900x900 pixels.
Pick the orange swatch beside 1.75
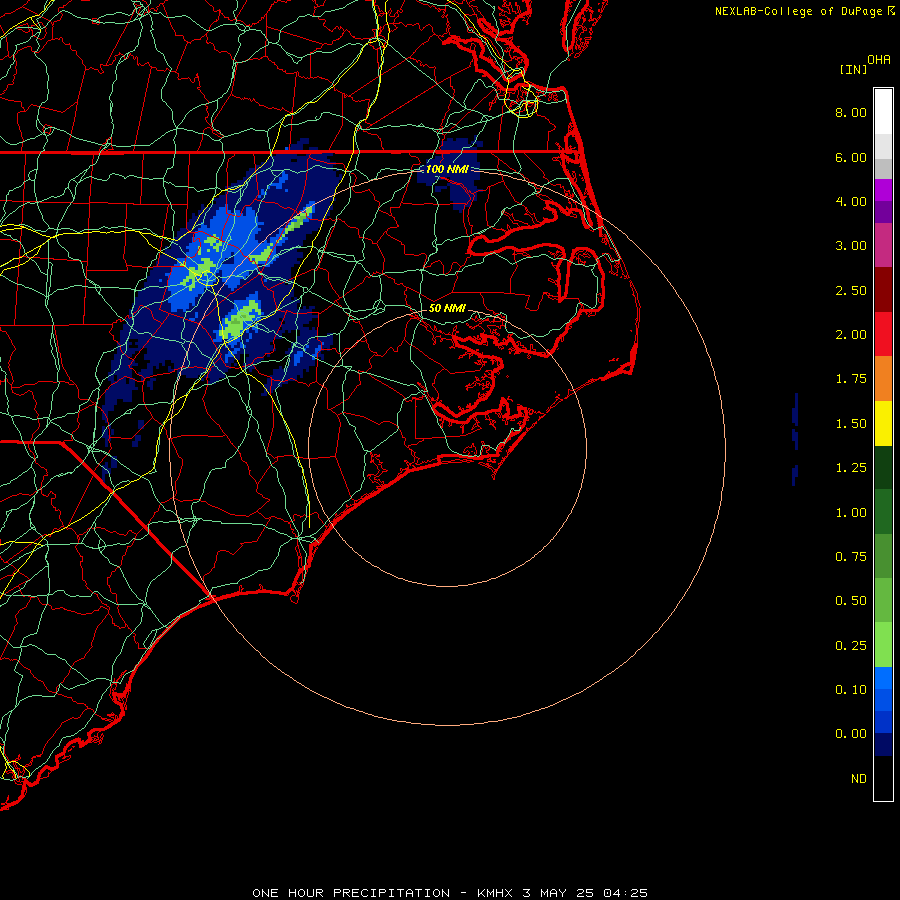[883, 379]
